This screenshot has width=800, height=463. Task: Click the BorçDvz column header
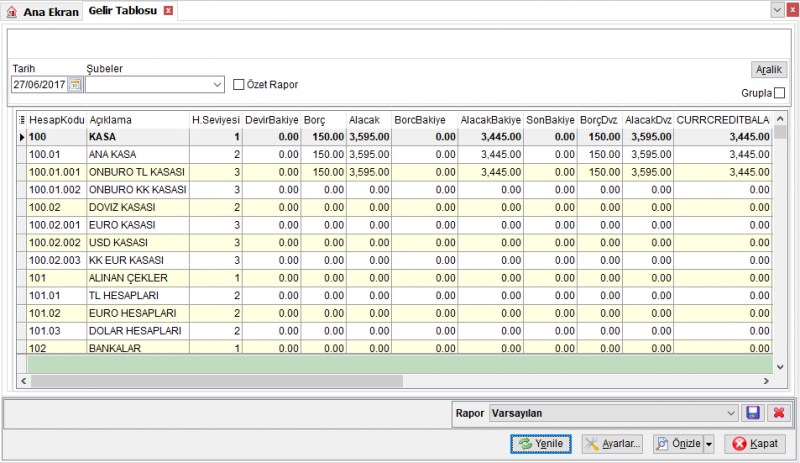click(600, 120)
